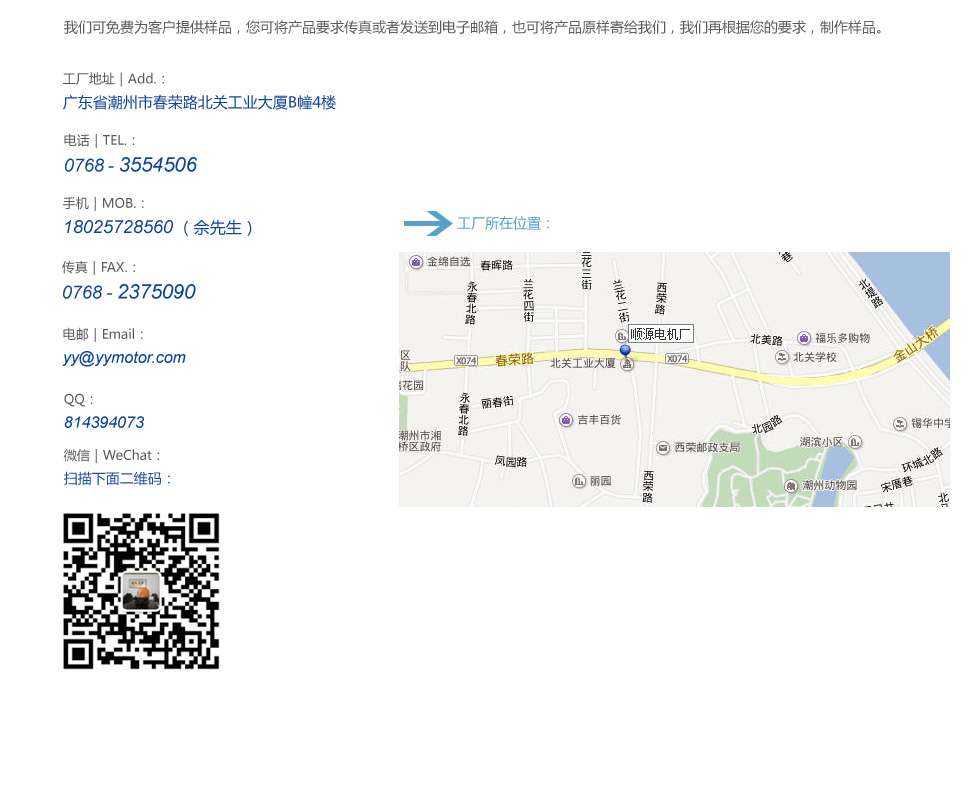Click the building icon beside 顺源电机厂 label
The width and height of the screenshot is (980, 800).
pyautogui.click(x=621, y=336)
